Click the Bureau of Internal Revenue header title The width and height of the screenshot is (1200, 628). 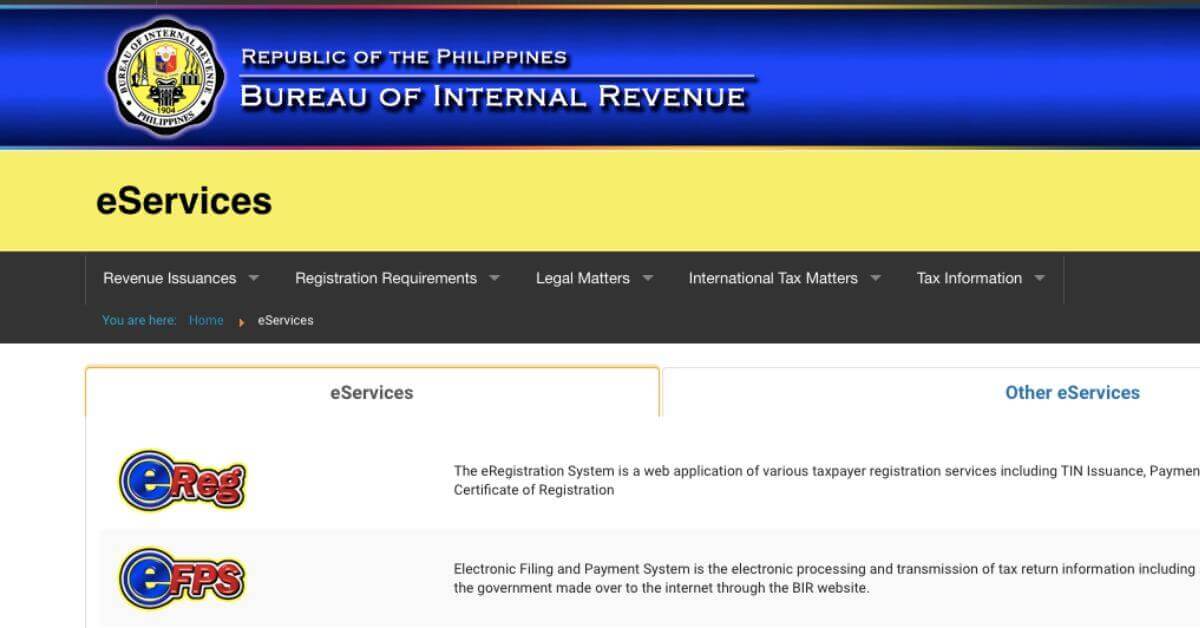pyautogui.click(x=493, y=97)
